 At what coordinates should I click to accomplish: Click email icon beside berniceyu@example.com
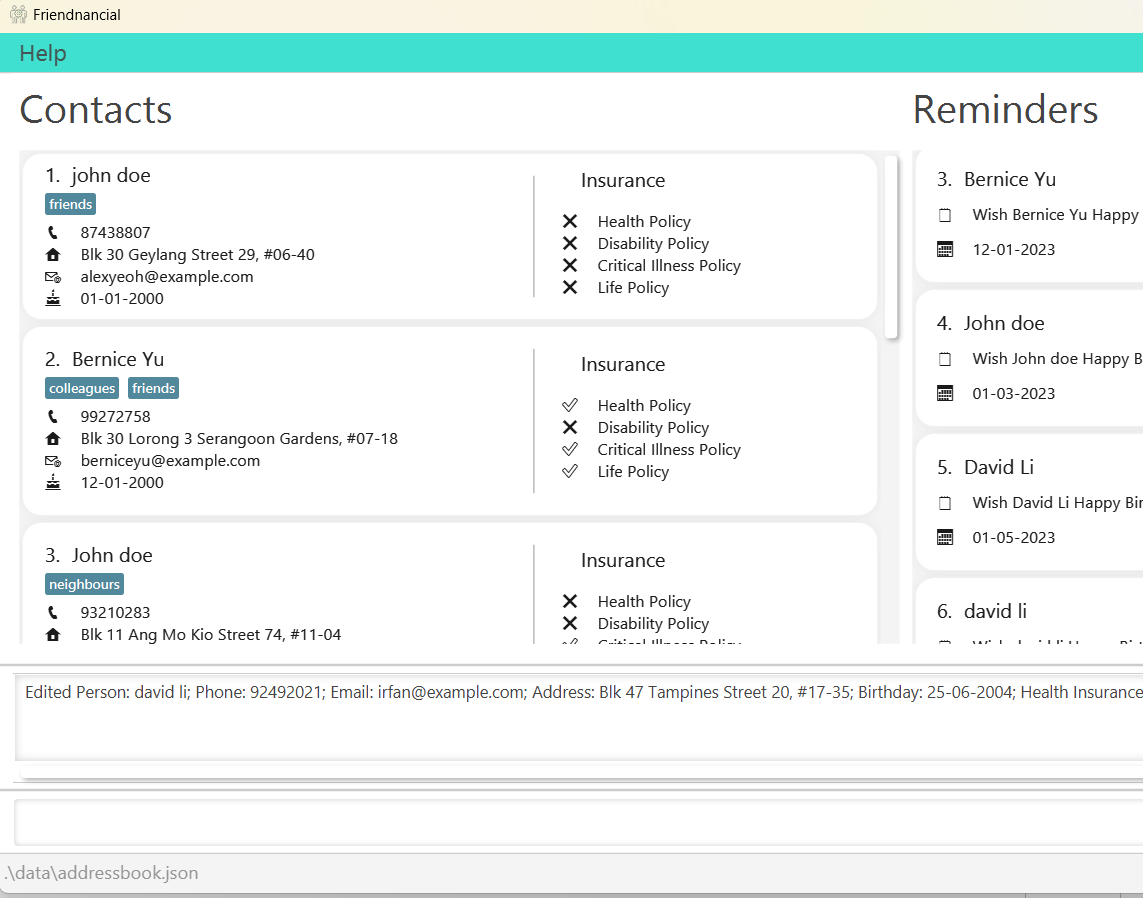pos(52,461)
